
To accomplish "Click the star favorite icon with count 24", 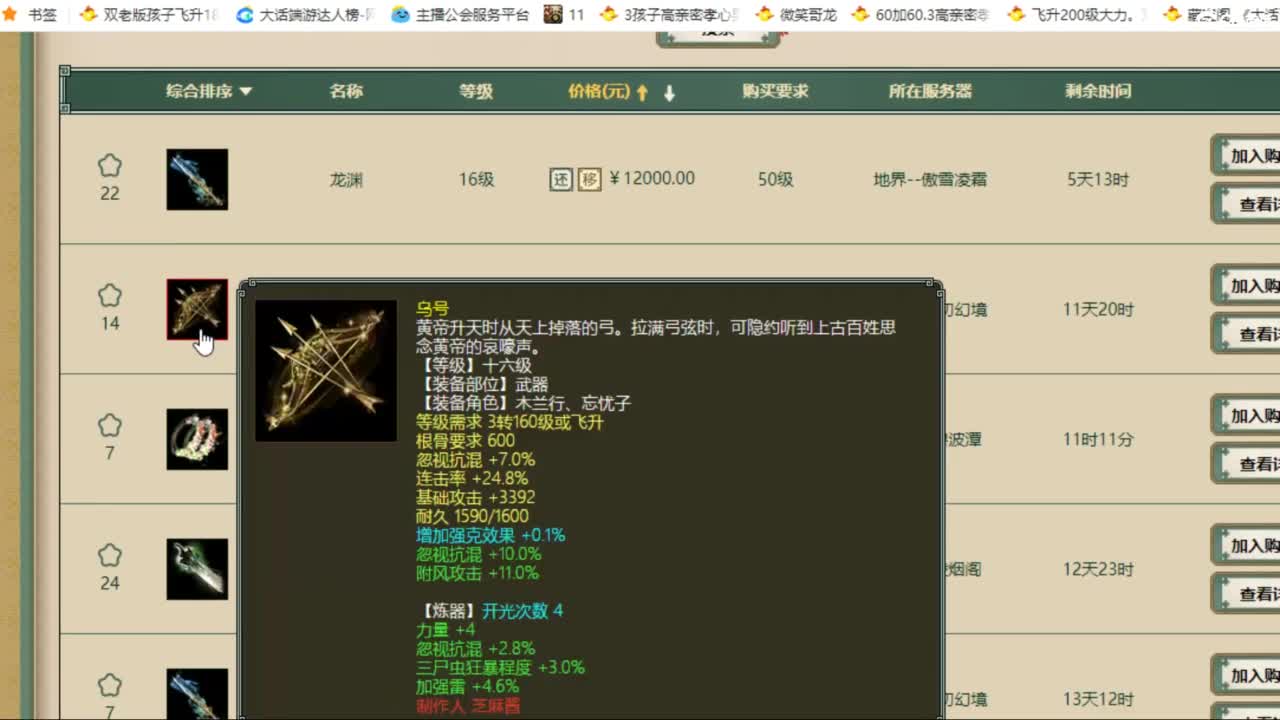I will (x=110, y=556).
